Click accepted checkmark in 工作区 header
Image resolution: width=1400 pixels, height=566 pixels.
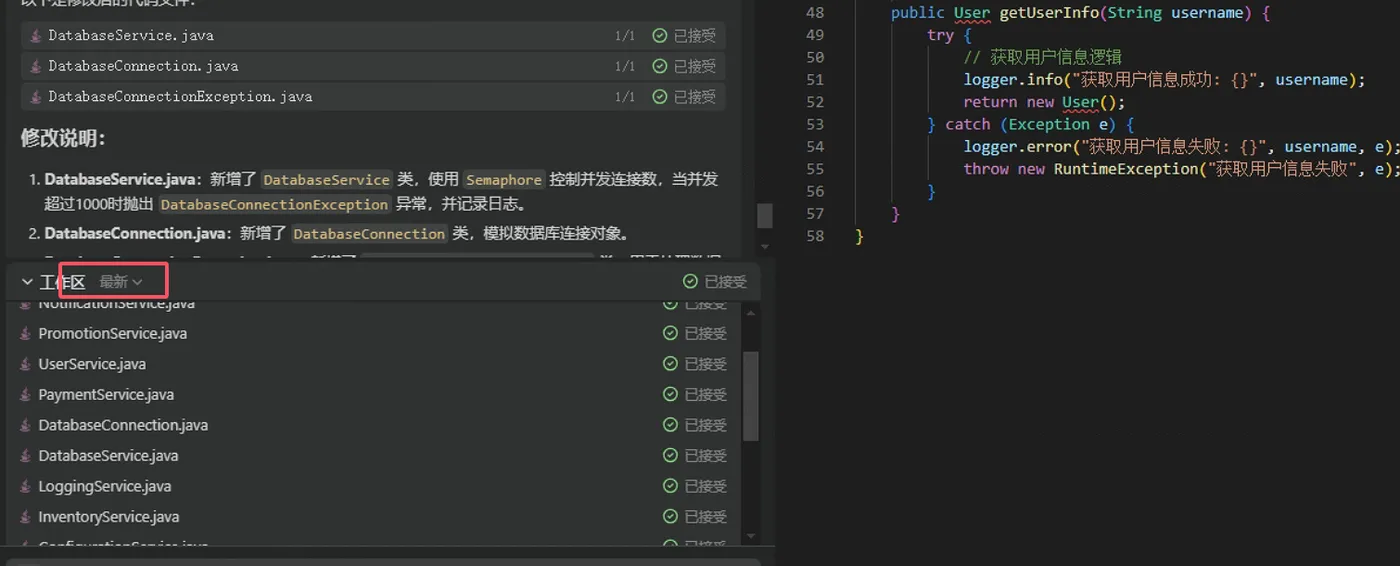690,282
